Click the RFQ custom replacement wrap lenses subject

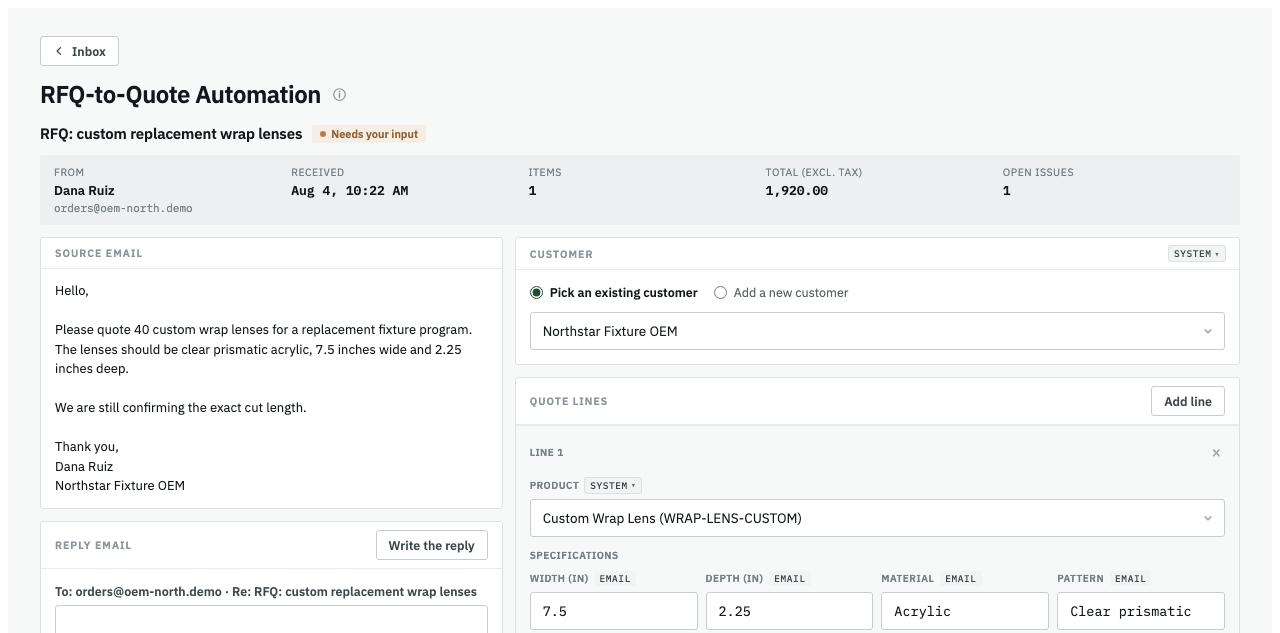171,134
